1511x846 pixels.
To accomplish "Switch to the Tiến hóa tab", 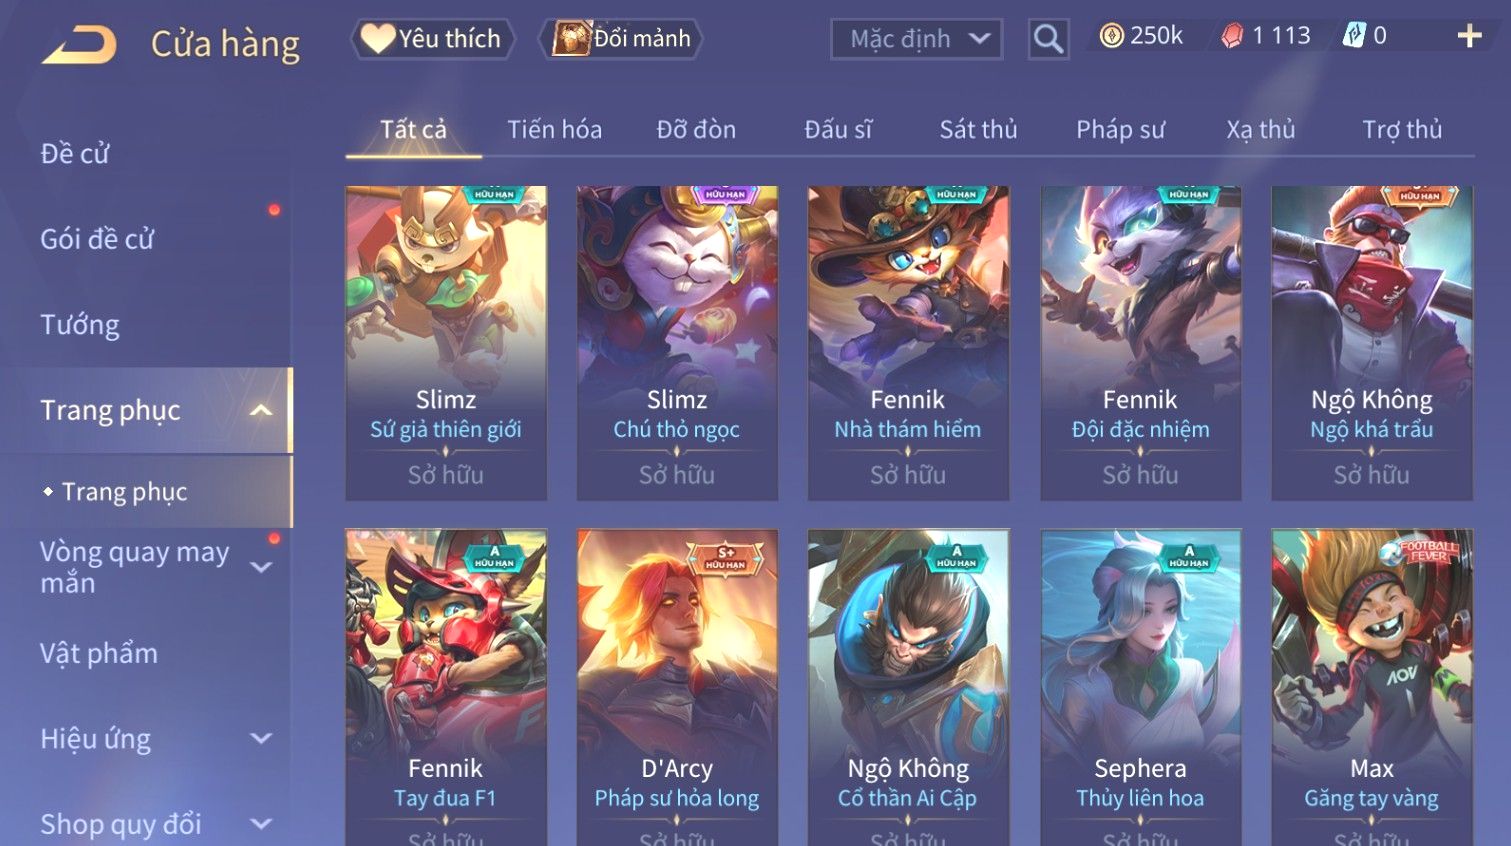I will click(x=554, y=130).
